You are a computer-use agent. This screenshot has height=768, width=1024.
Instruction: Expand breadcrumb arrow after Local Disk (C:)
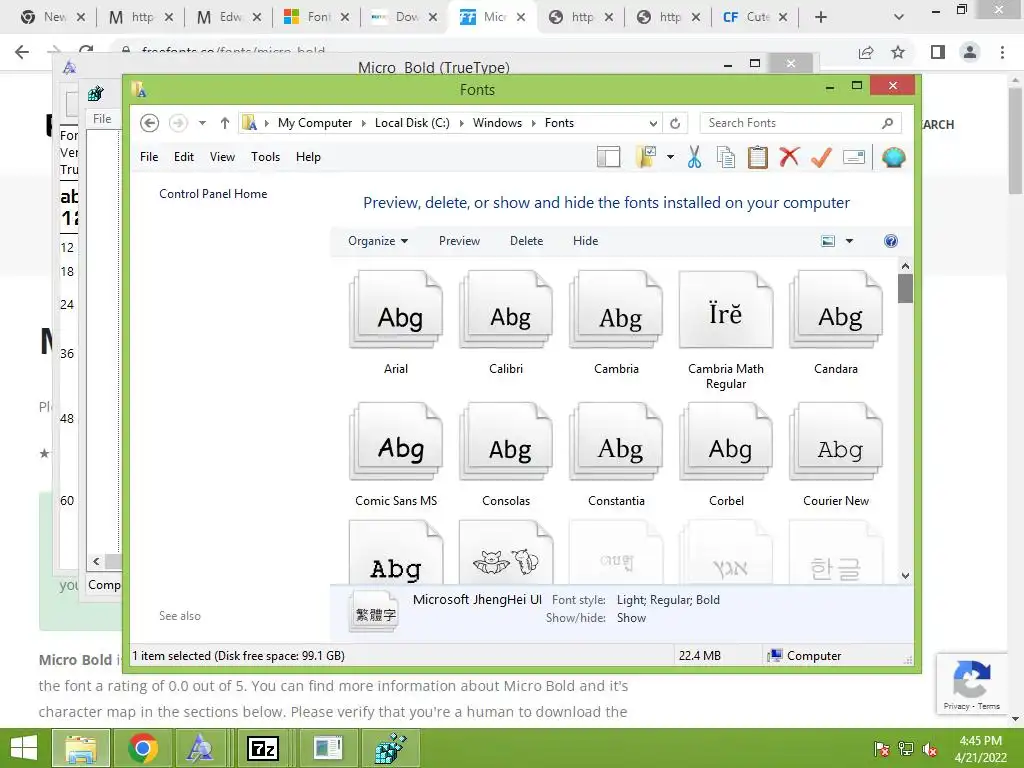pyautogui.click(x=462, y=123)
